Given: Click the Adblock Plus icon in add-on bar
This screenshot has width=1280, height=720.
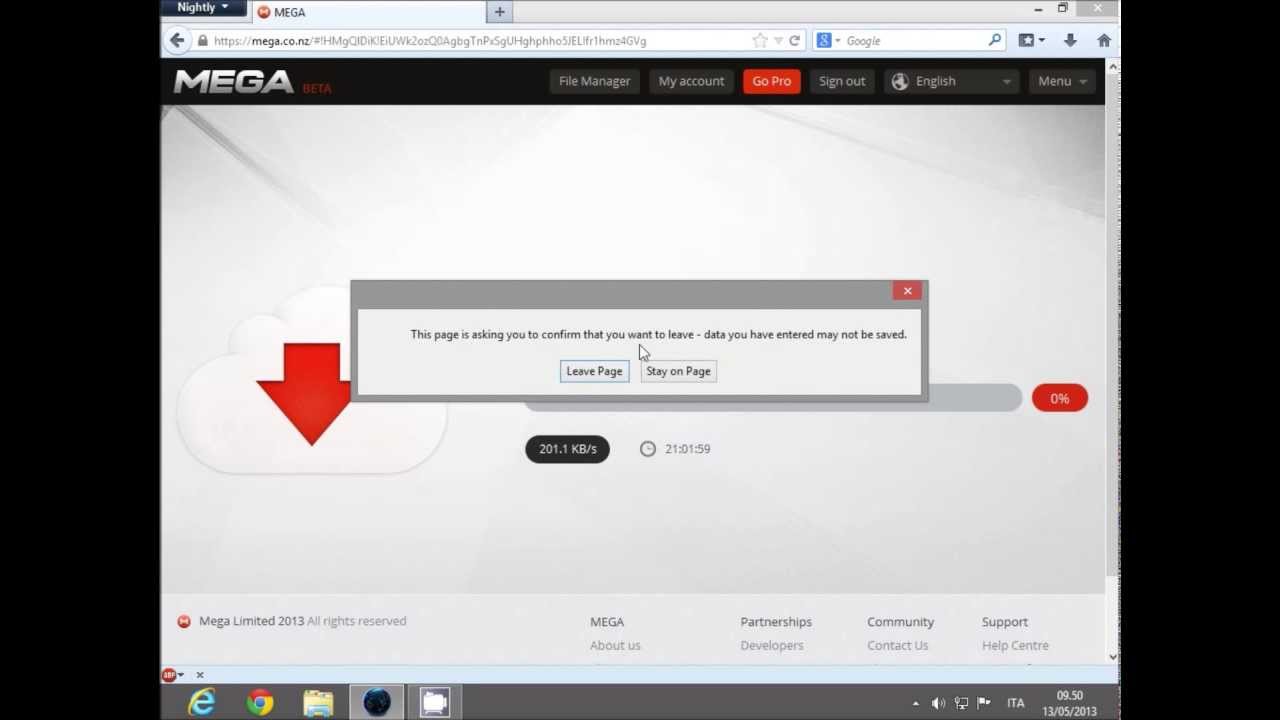Looking at the screenshot, I should coord(169,675).
